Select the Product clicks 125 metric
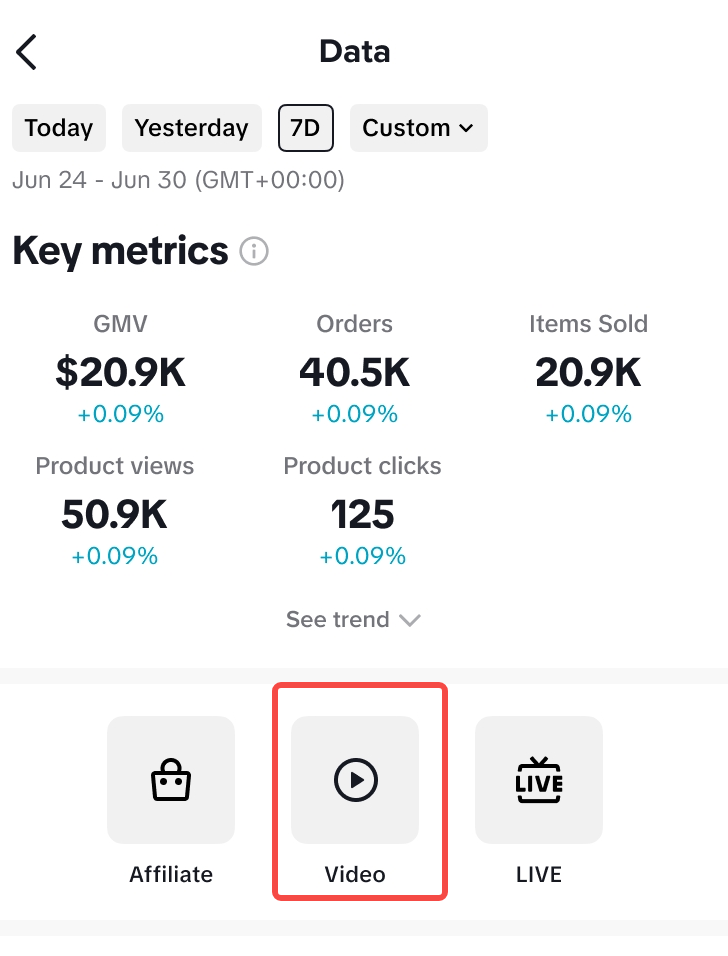This screenshot has height=956, width=728. coord(362,514)
